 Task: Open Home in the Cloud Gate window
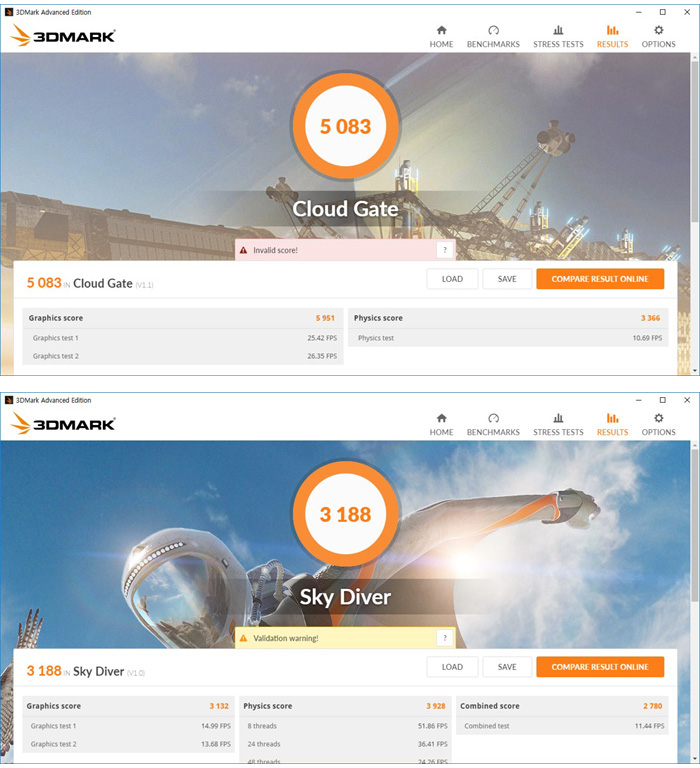click(x=441, y=37)
